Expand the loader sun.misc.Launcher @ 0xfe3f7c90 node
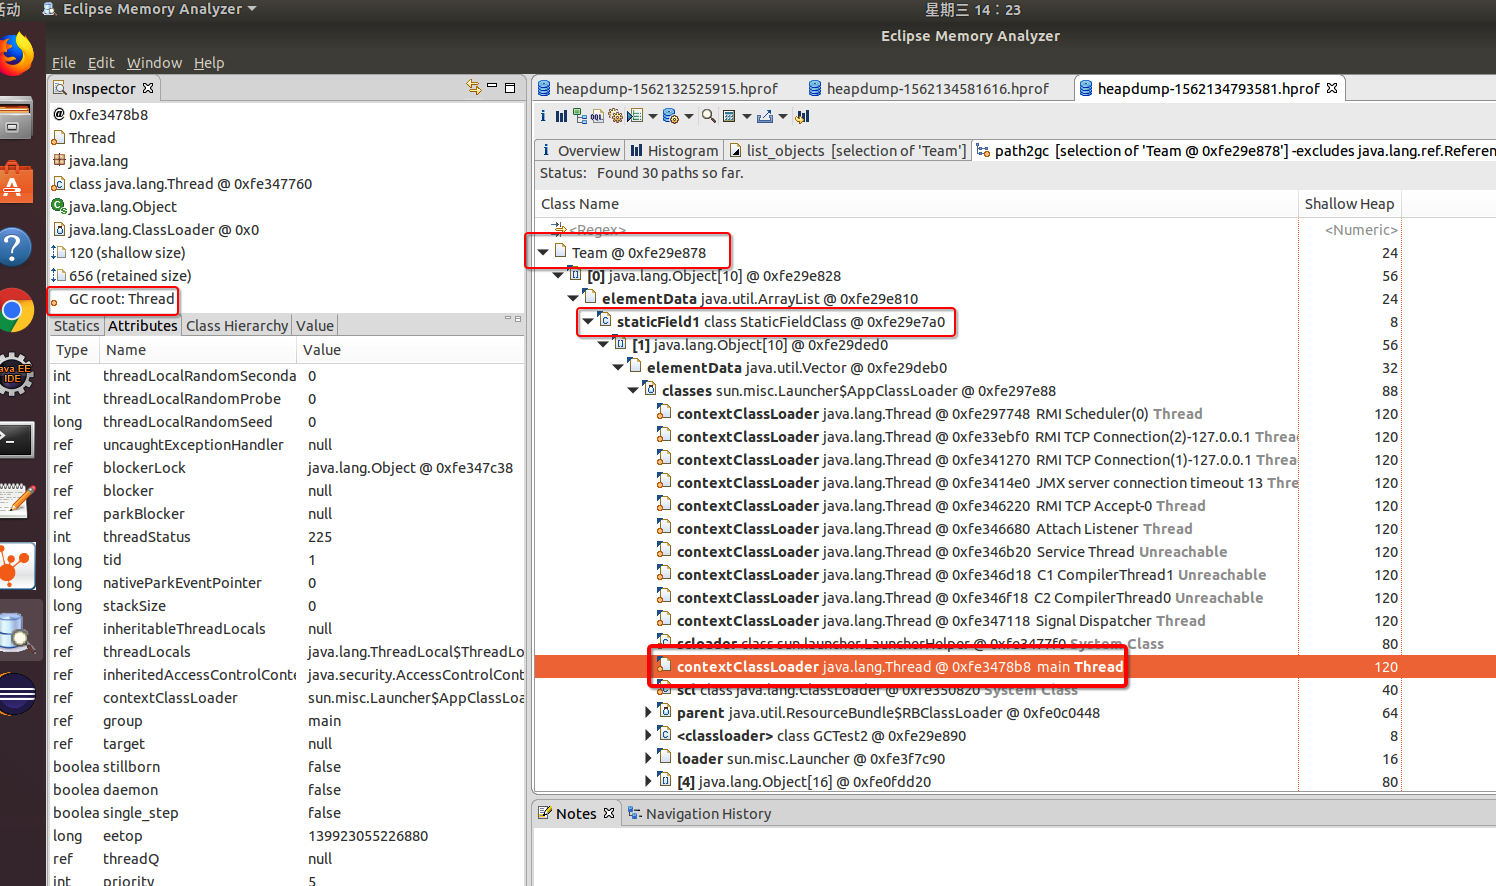This screenshot has height=886, width=1496. click(x=649, y=758)
